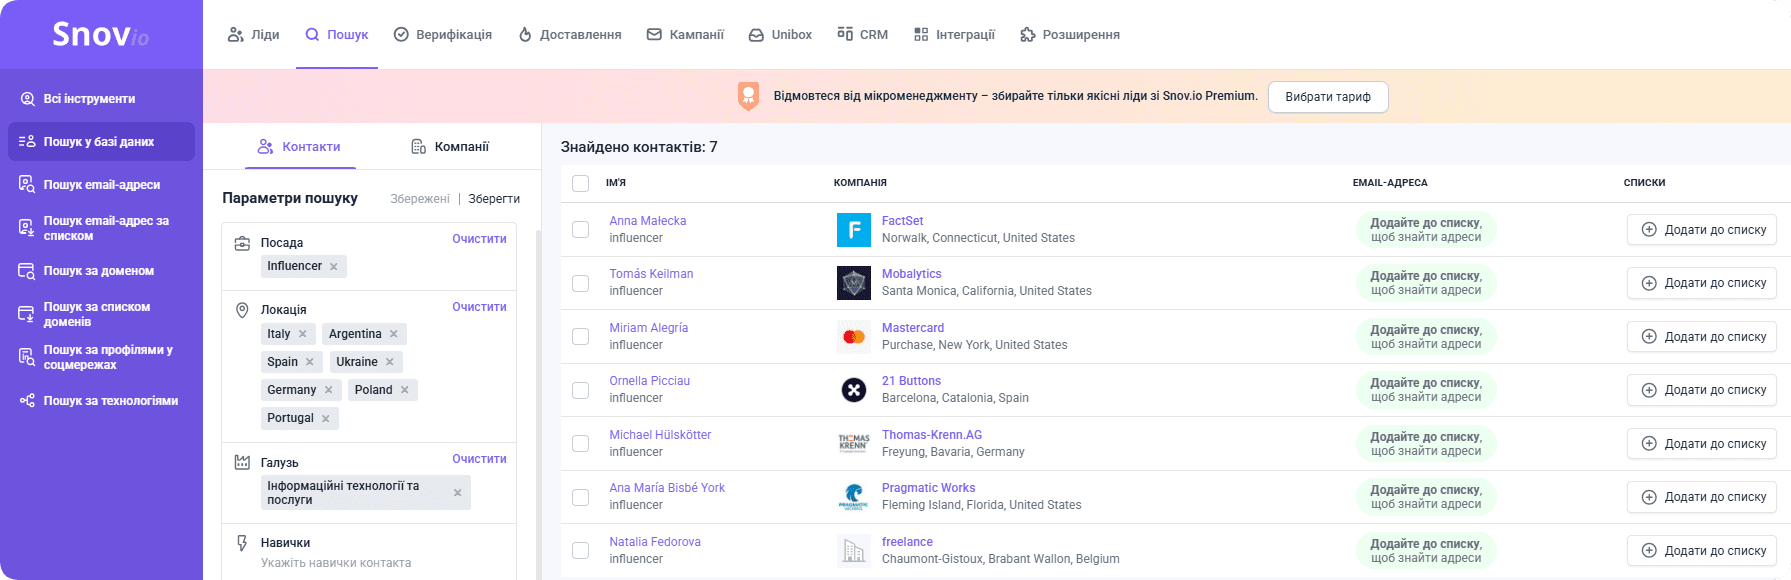Open the Ліди top menu
The image size is (1791, 580).
(x=253, y=35)
